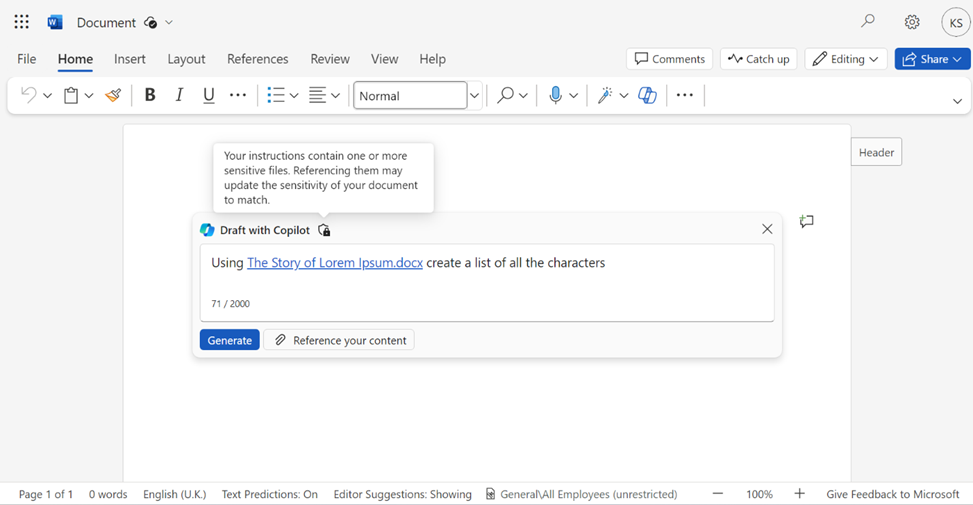Viewport: 973px width, 505px height.
Task: Open the KS account profile avatar
Action: pyautogui.click(x=956, y=23)
